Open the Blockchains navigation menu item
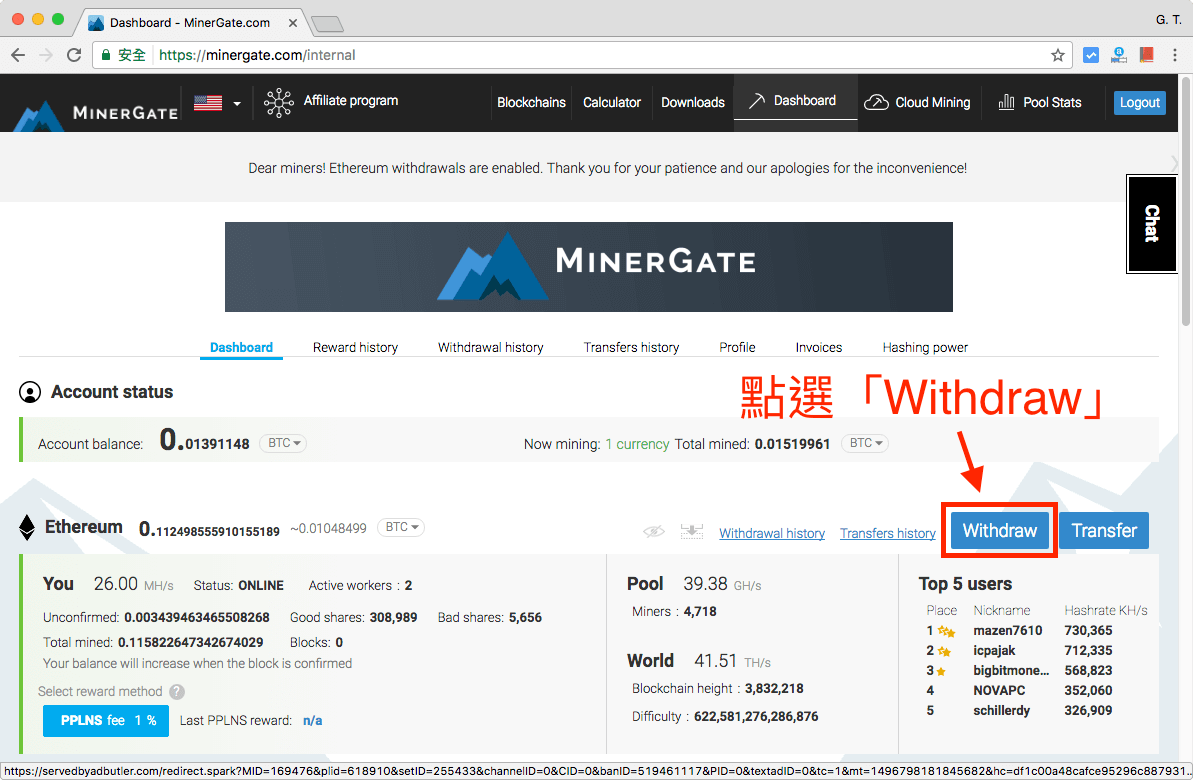Image resolution: width=1193 pixels, height=780 pixels. click(531, 102)
